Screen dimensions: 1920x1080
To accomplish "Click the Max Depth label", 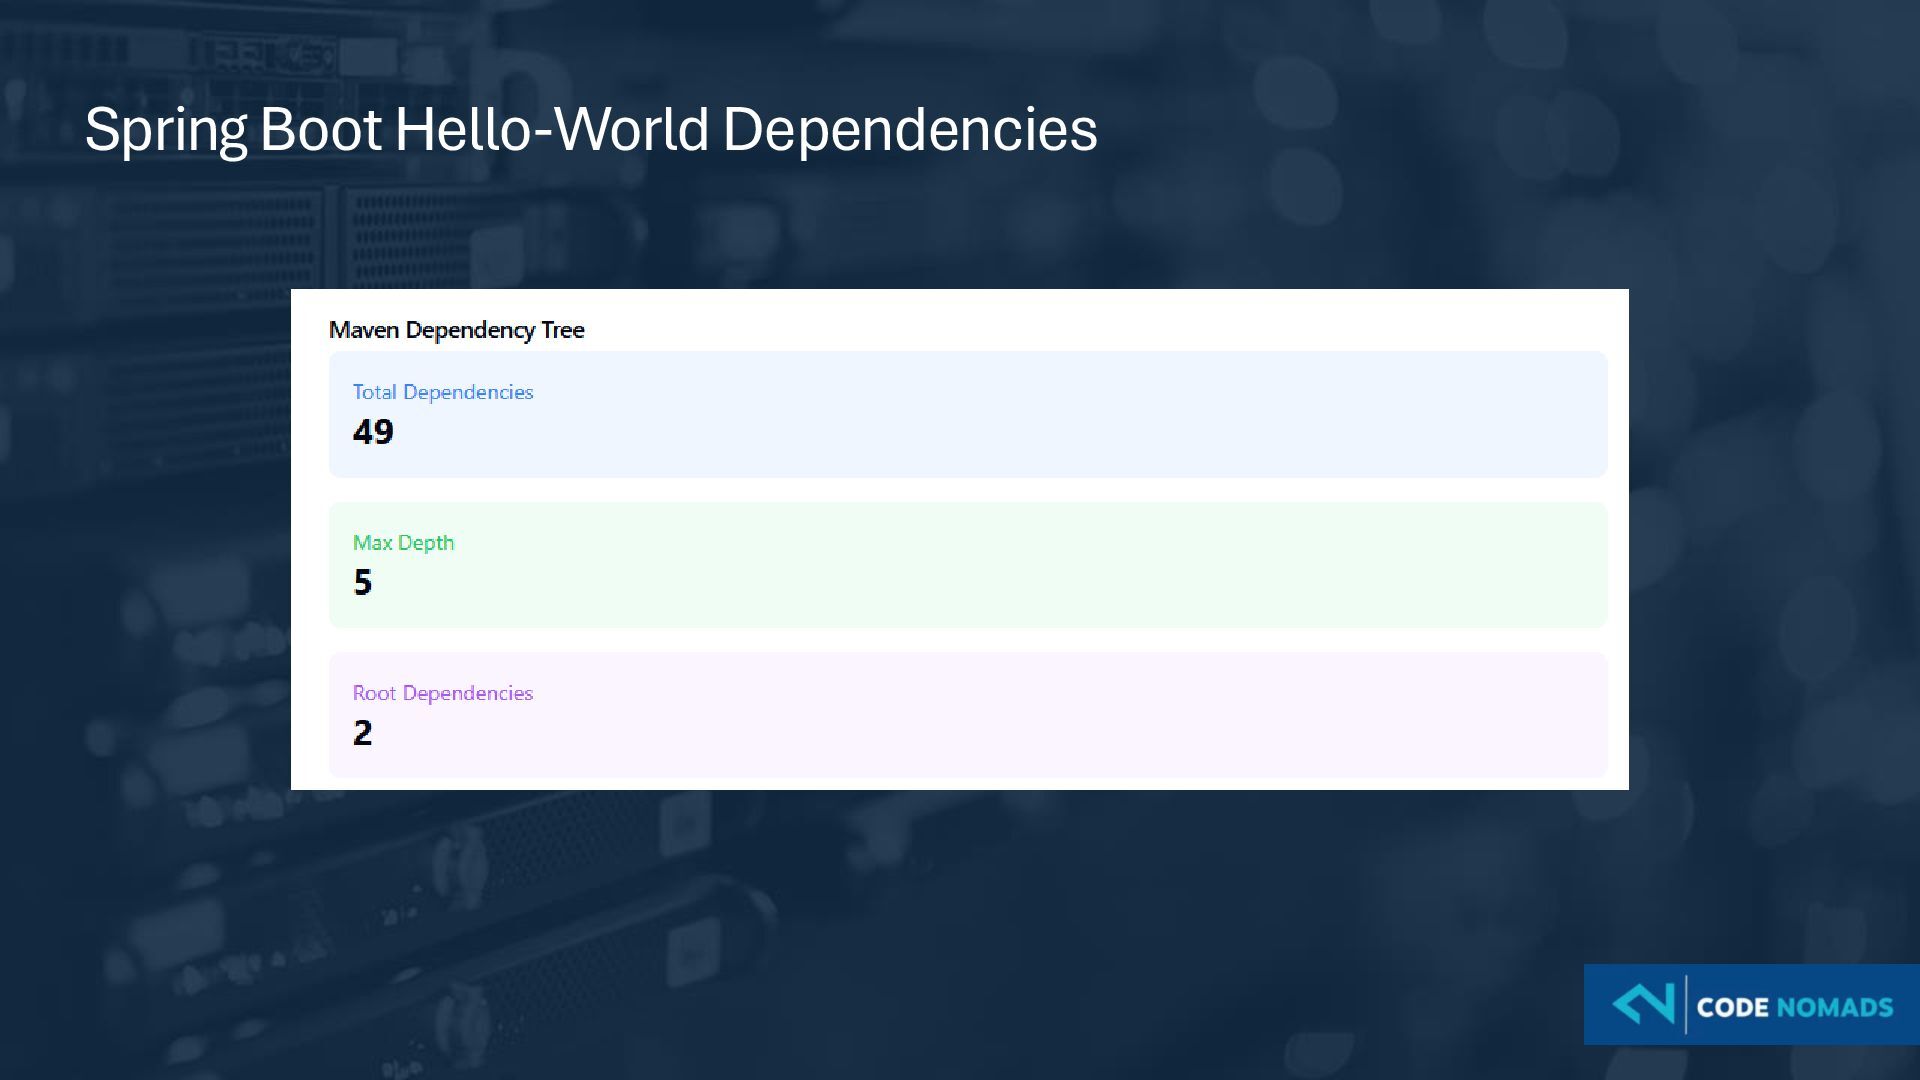I will [403, 543].
